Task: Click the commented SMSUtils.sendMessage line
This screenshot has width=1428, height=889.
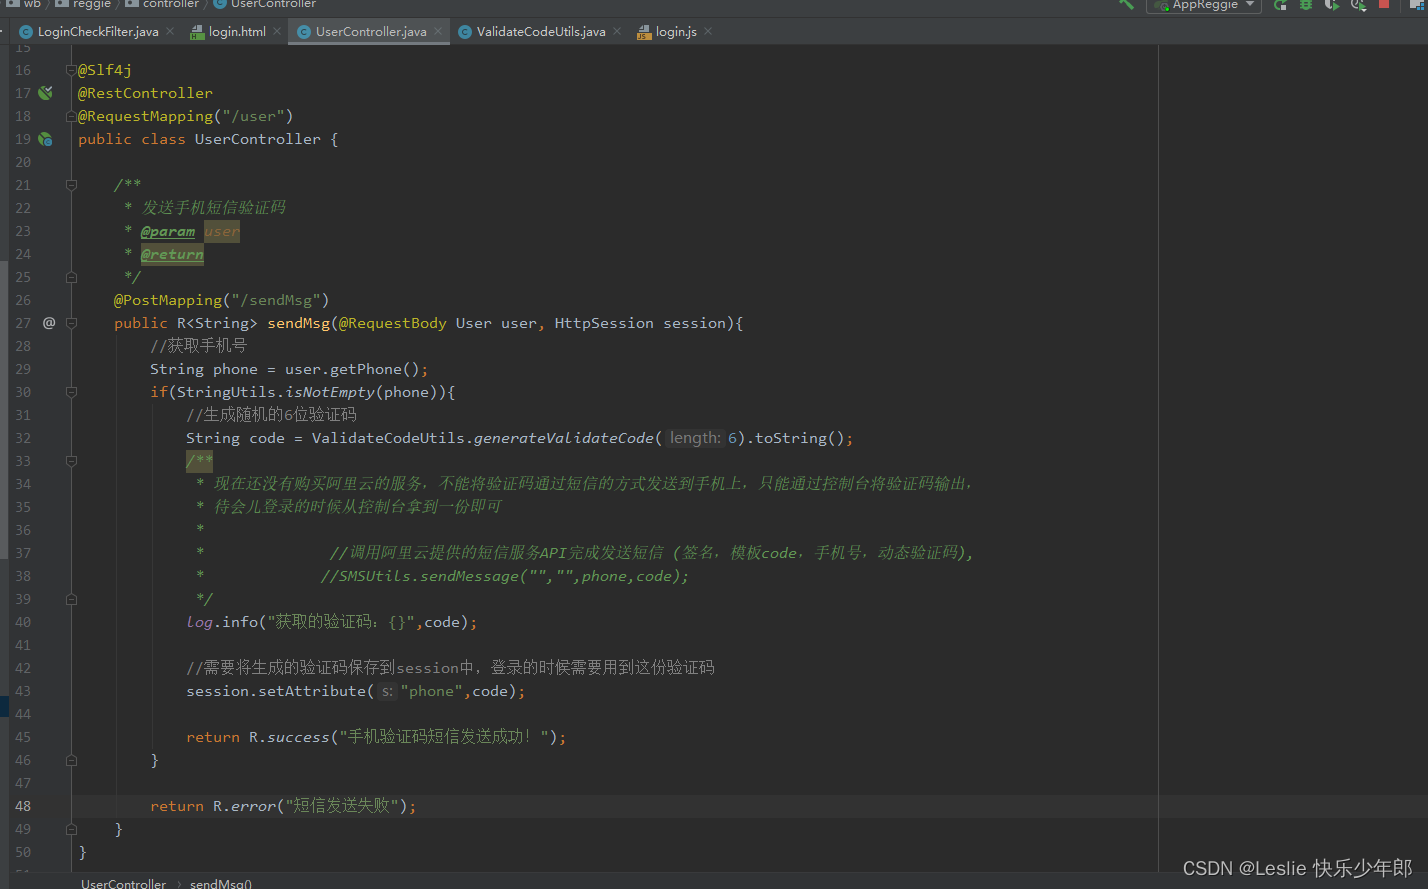Action: [x=505, y=576]
